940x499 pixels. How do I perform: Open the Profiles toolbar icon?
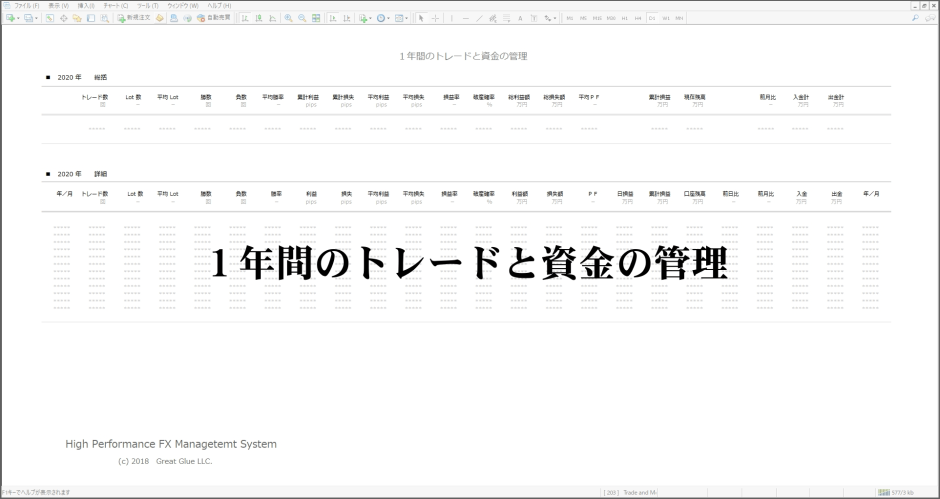[28, 18]
